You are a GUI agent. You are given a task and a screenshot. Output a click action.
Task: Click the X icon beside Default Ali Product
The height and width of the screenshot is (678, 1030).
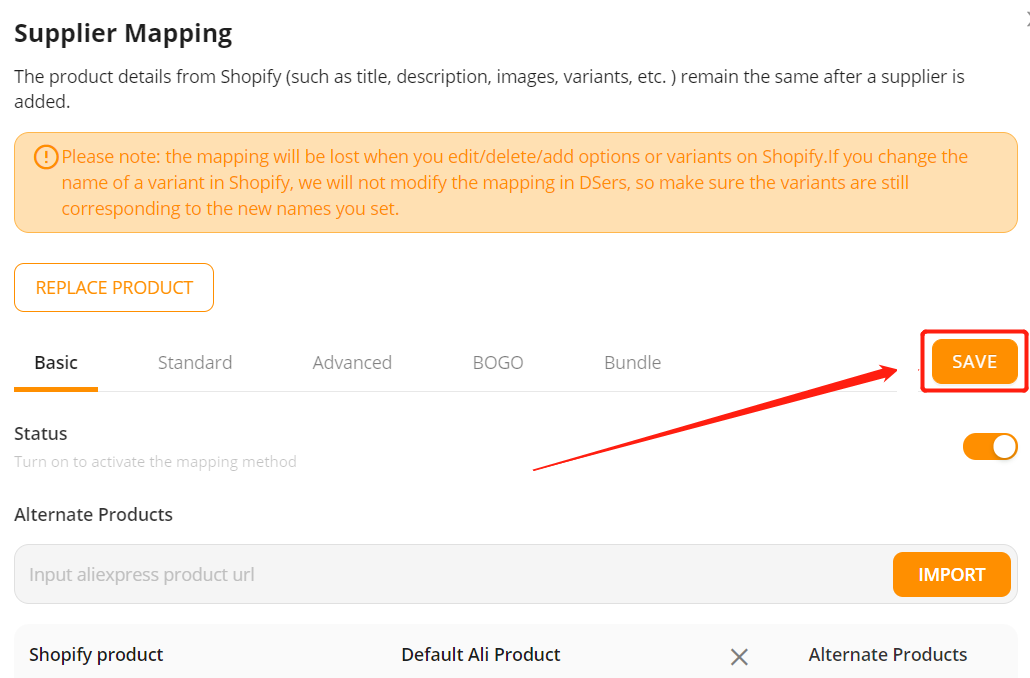[x=739, y=656]
